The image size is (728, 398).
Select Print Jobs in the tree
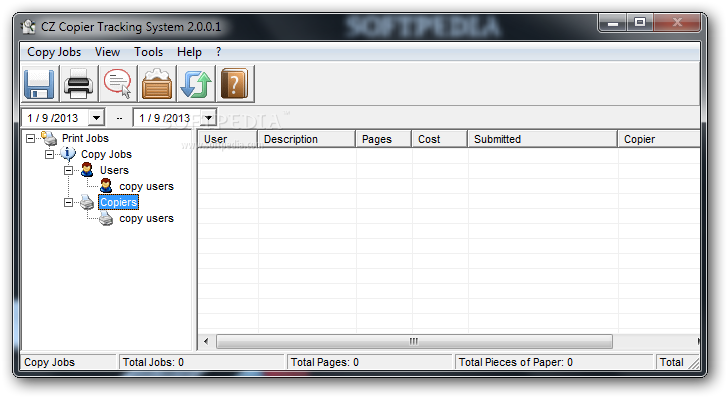point(85,138)
